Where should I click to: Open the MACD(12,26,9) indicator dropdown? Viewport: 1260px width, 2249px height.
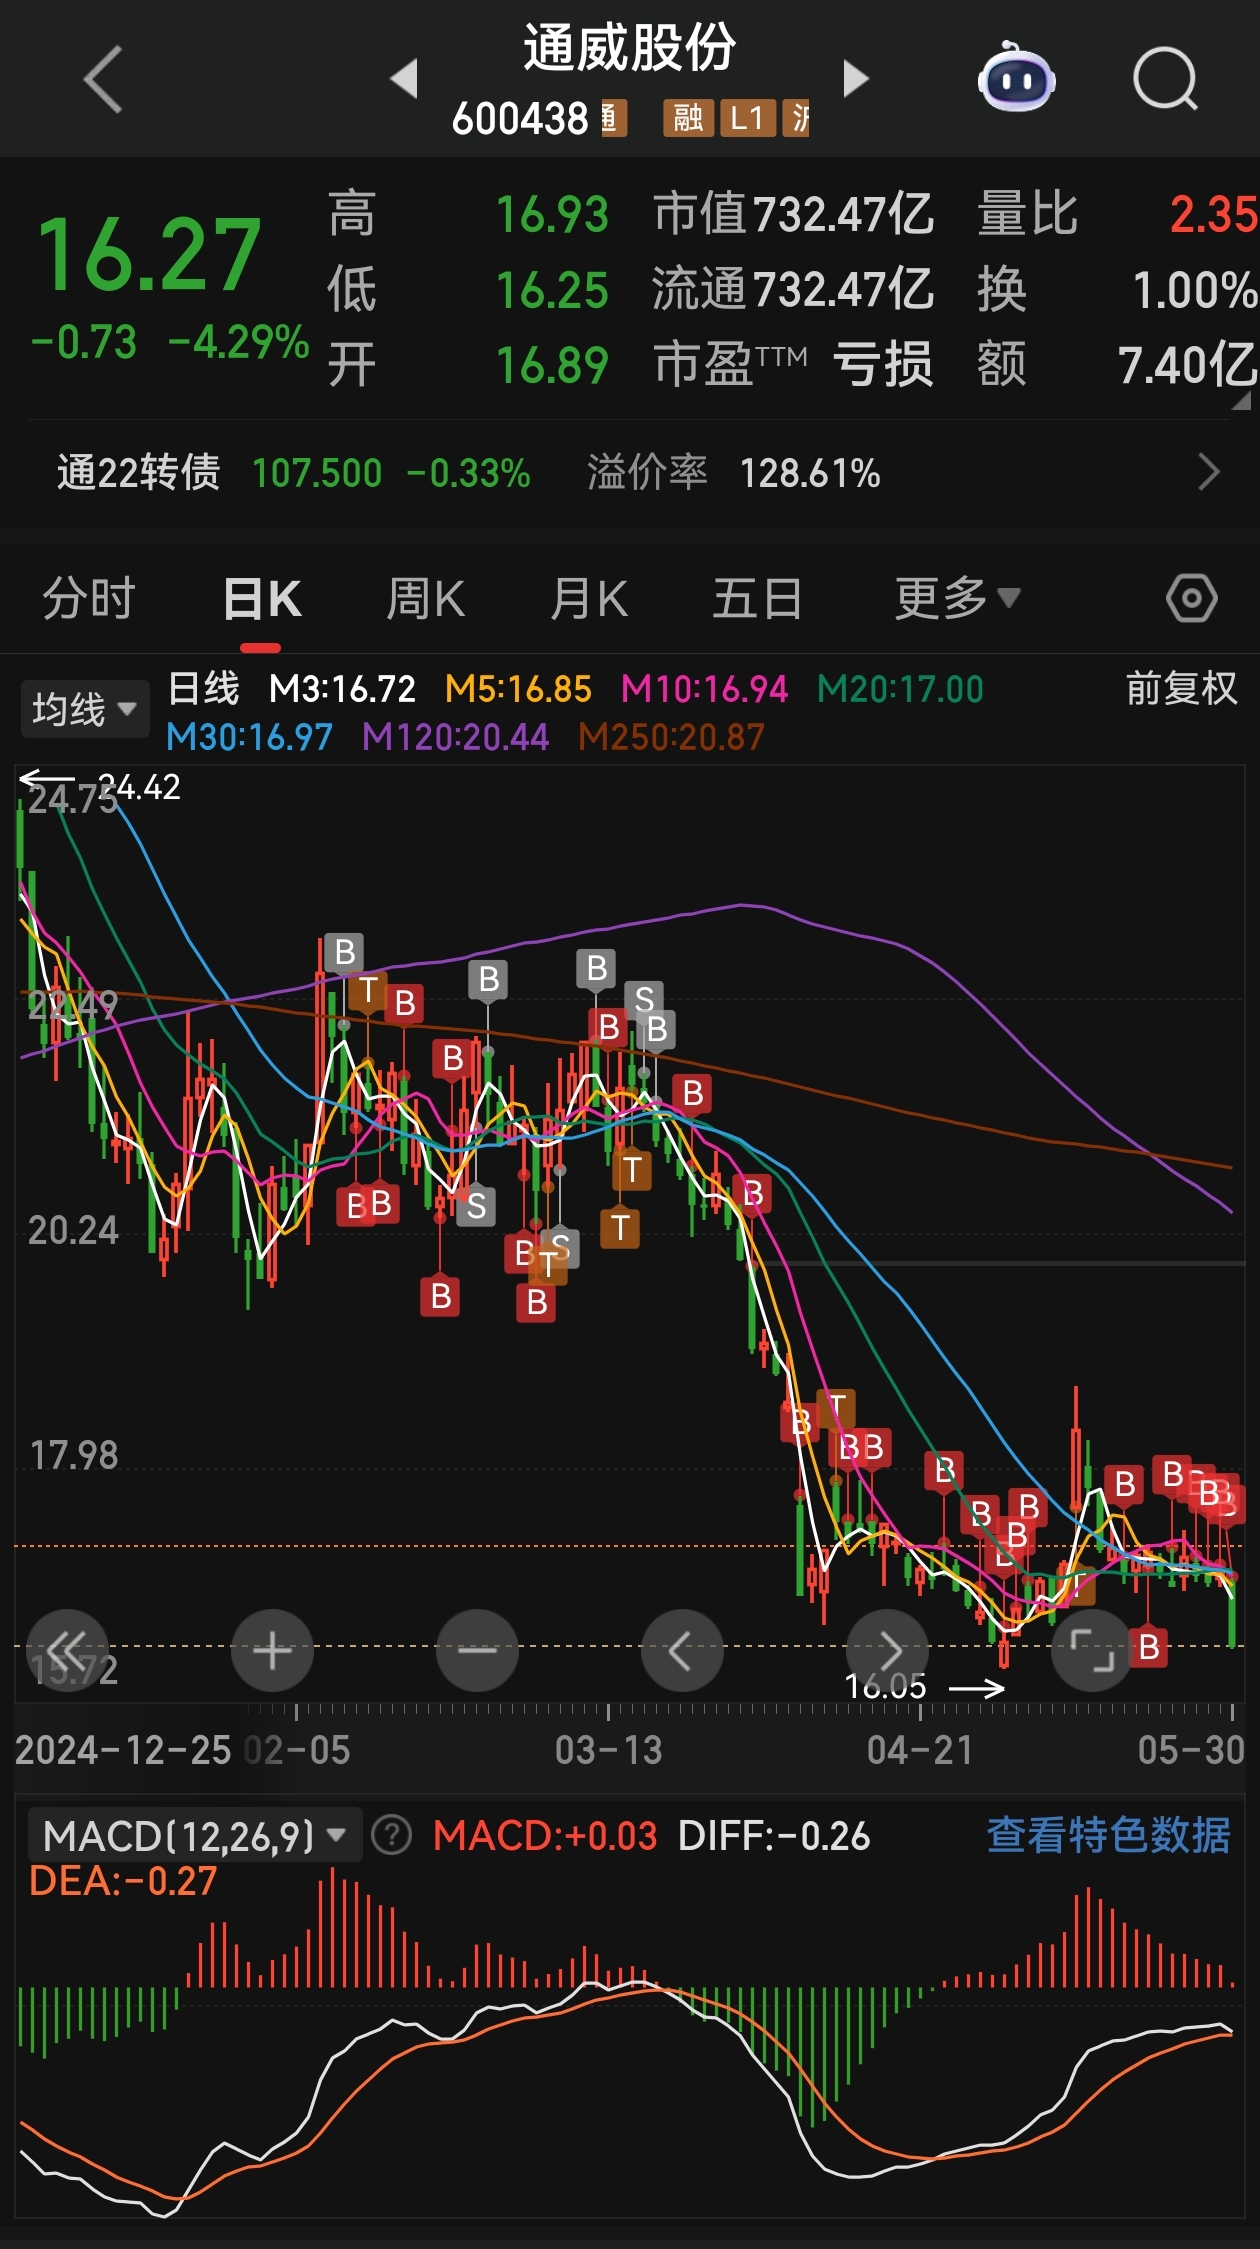tap(194, 1836)
